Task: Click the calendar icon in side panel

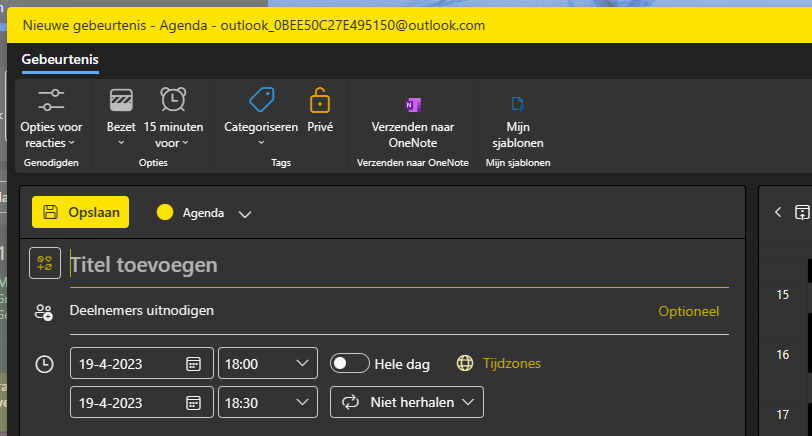Action: [802, 212]
